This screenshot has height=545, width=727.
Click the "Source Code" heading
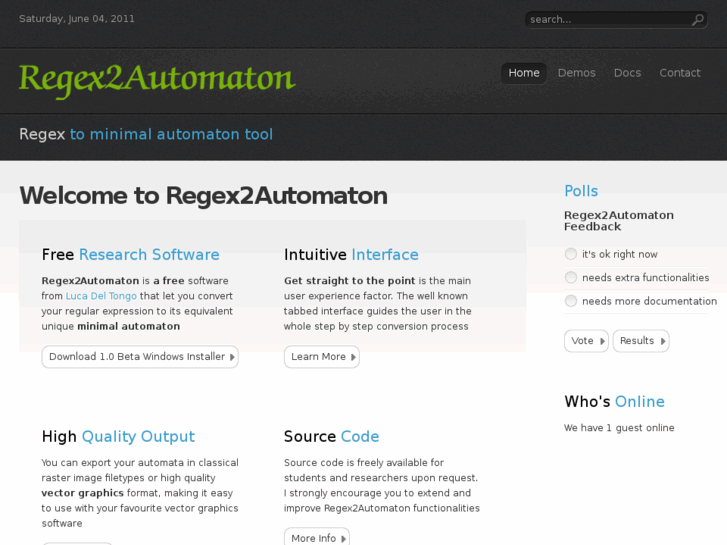coord(332,436)
